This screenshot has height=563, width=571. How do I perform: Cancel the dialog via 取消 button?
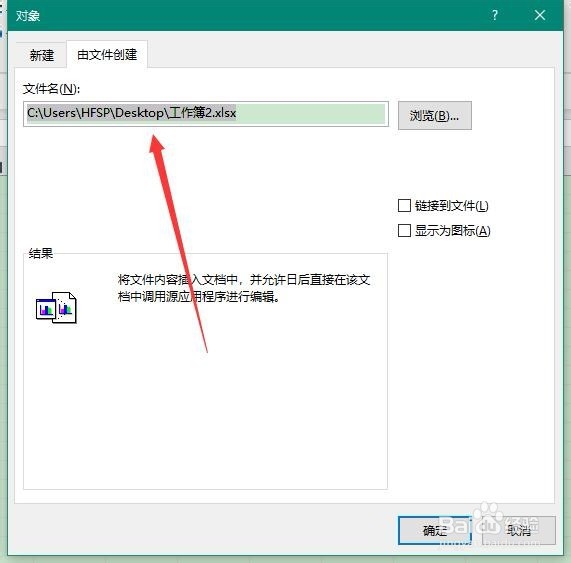[x=519, y=530]
